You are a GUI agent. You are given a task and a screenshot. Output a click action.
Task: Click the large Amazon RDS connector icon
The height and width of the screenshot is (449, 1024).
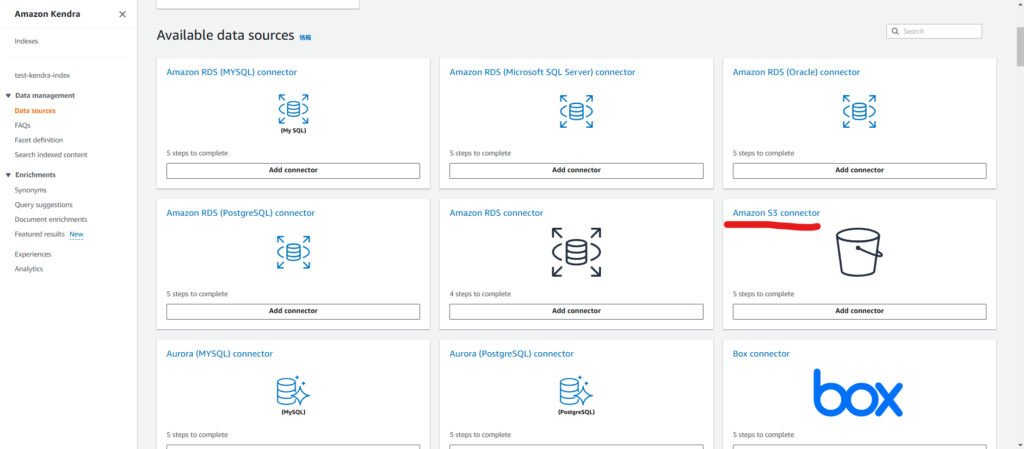[576, 252]
